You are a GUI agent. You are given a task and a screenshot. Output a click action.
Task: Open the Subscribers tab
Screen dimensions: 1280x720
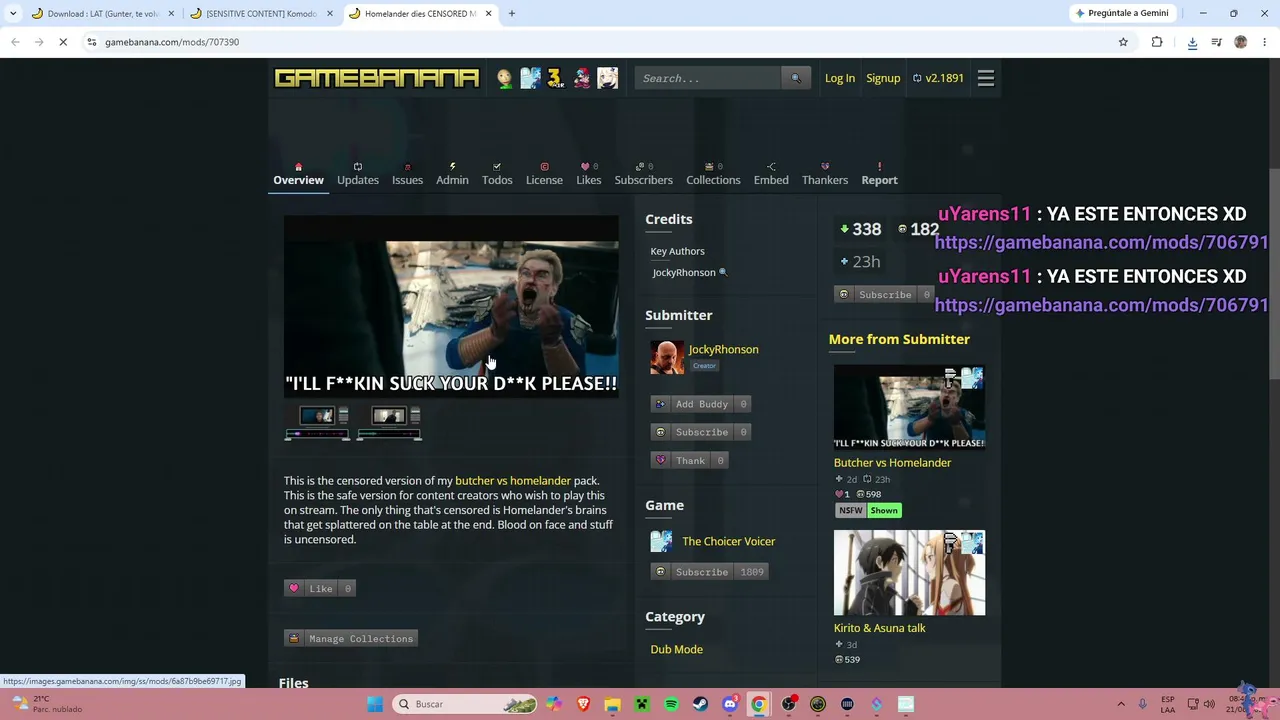coord(644,174)
